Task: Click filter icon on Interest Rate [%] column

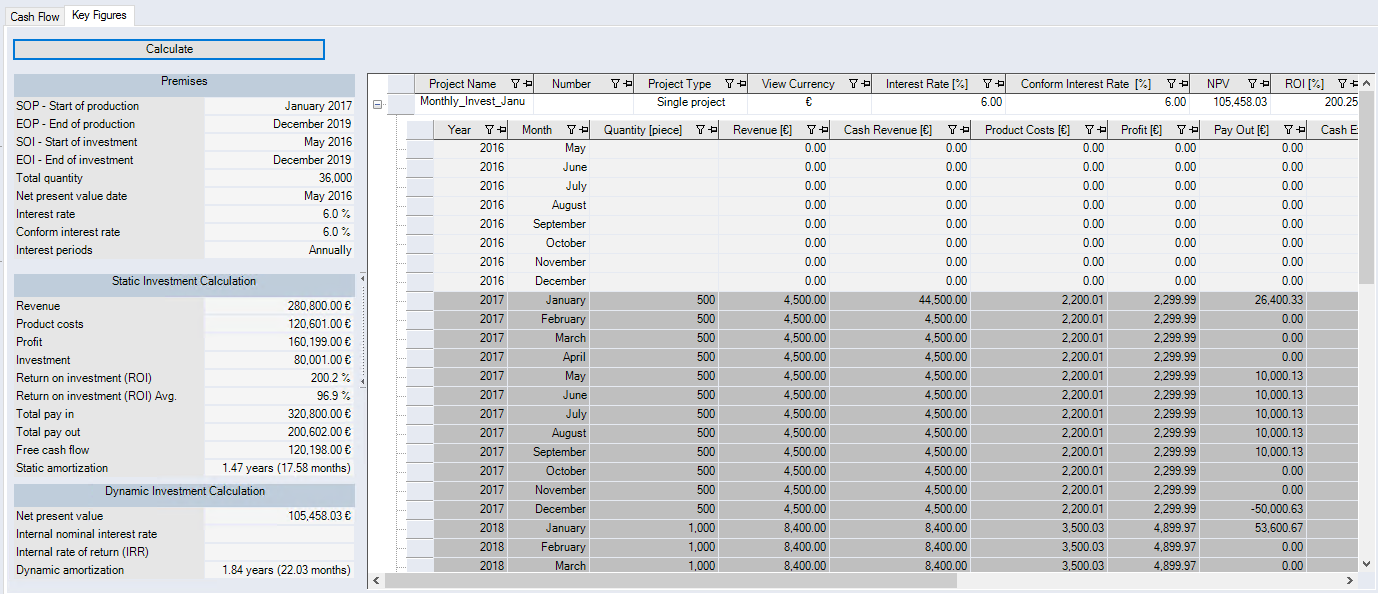Action: pyautogui.click(x=986, y=84)
